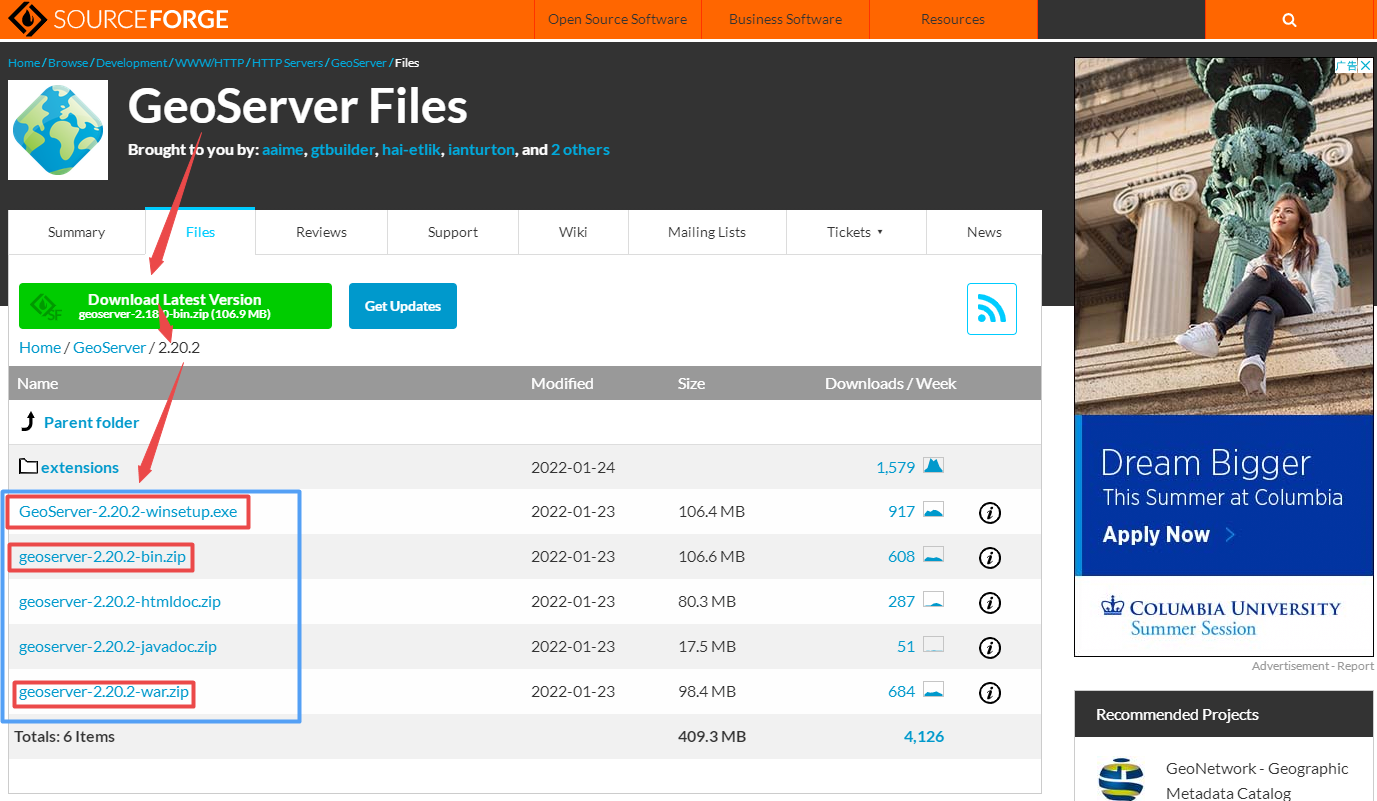Switch to the Reviews tab

tap(320, 231)
